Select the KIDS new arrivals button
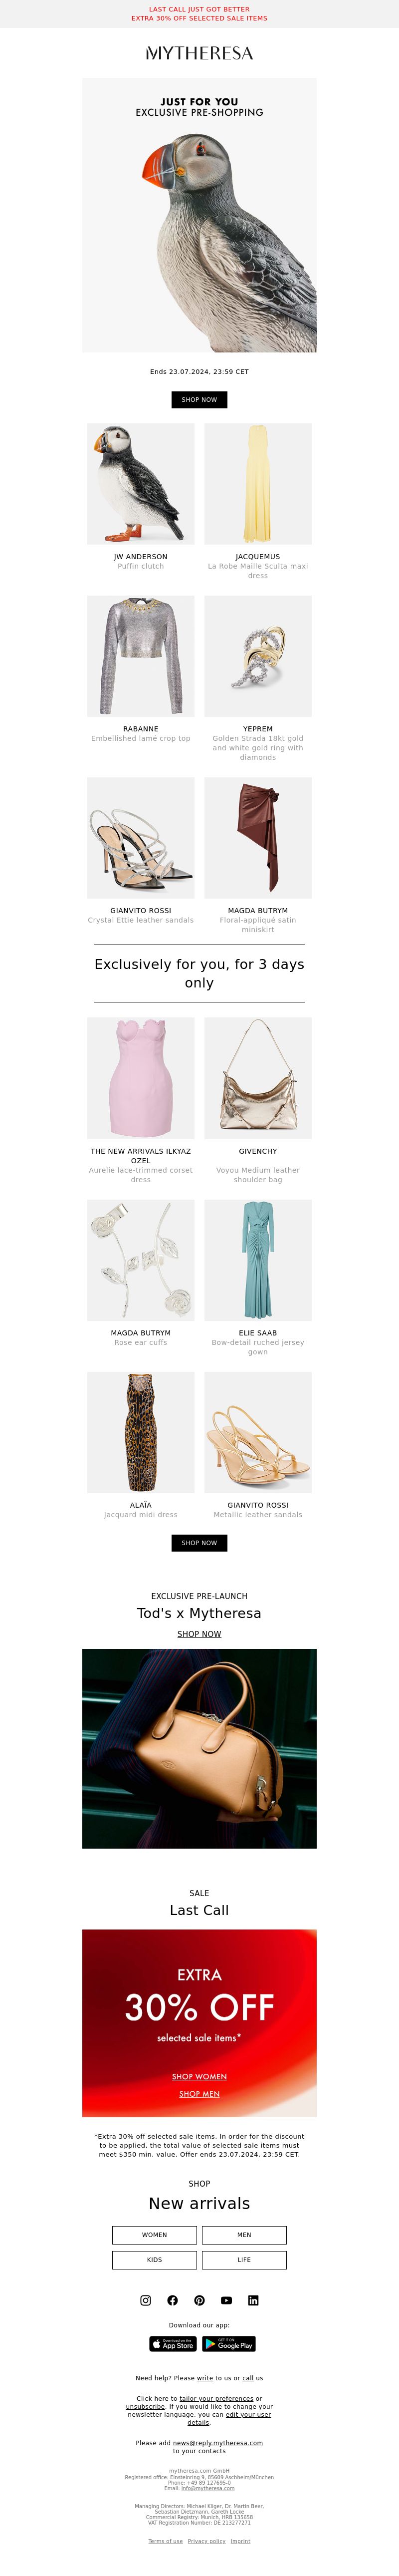 [x=154, y=2259]
